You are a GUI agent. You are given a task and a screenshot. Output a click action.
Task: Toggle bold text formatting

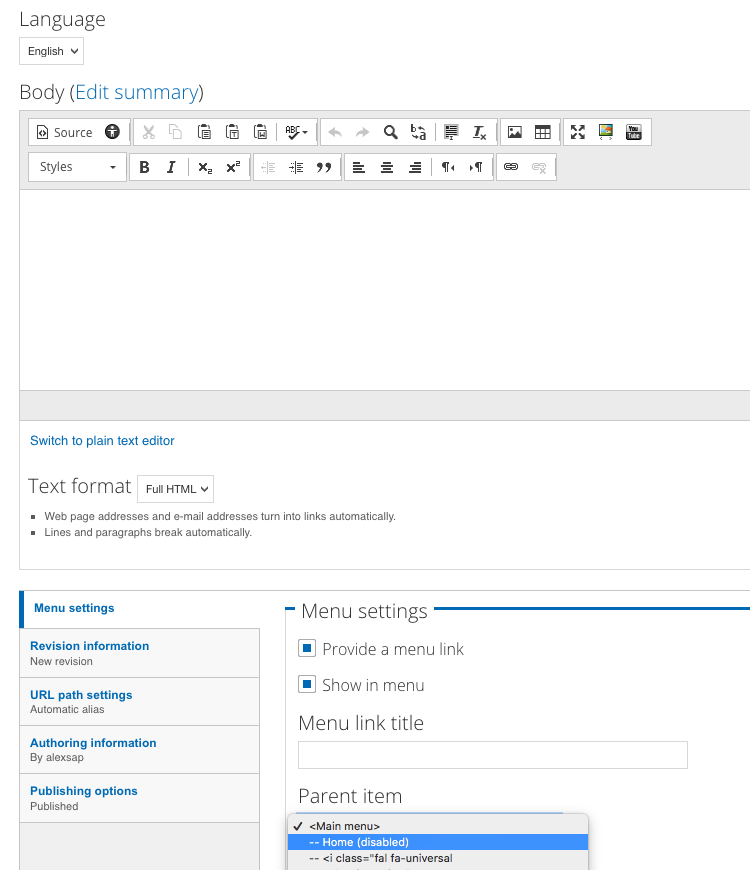(144, 167)
